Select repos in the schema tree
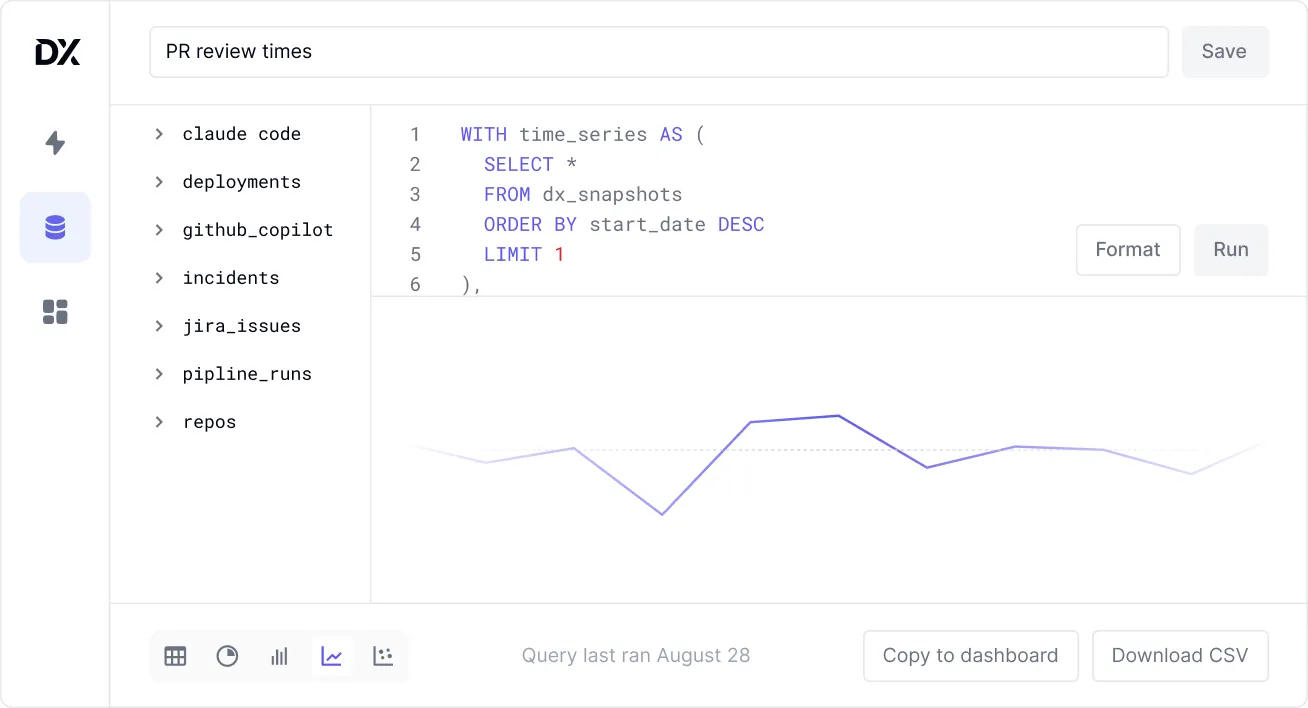Viewport: 1308px width, 708px height. (x=209, y=422)
